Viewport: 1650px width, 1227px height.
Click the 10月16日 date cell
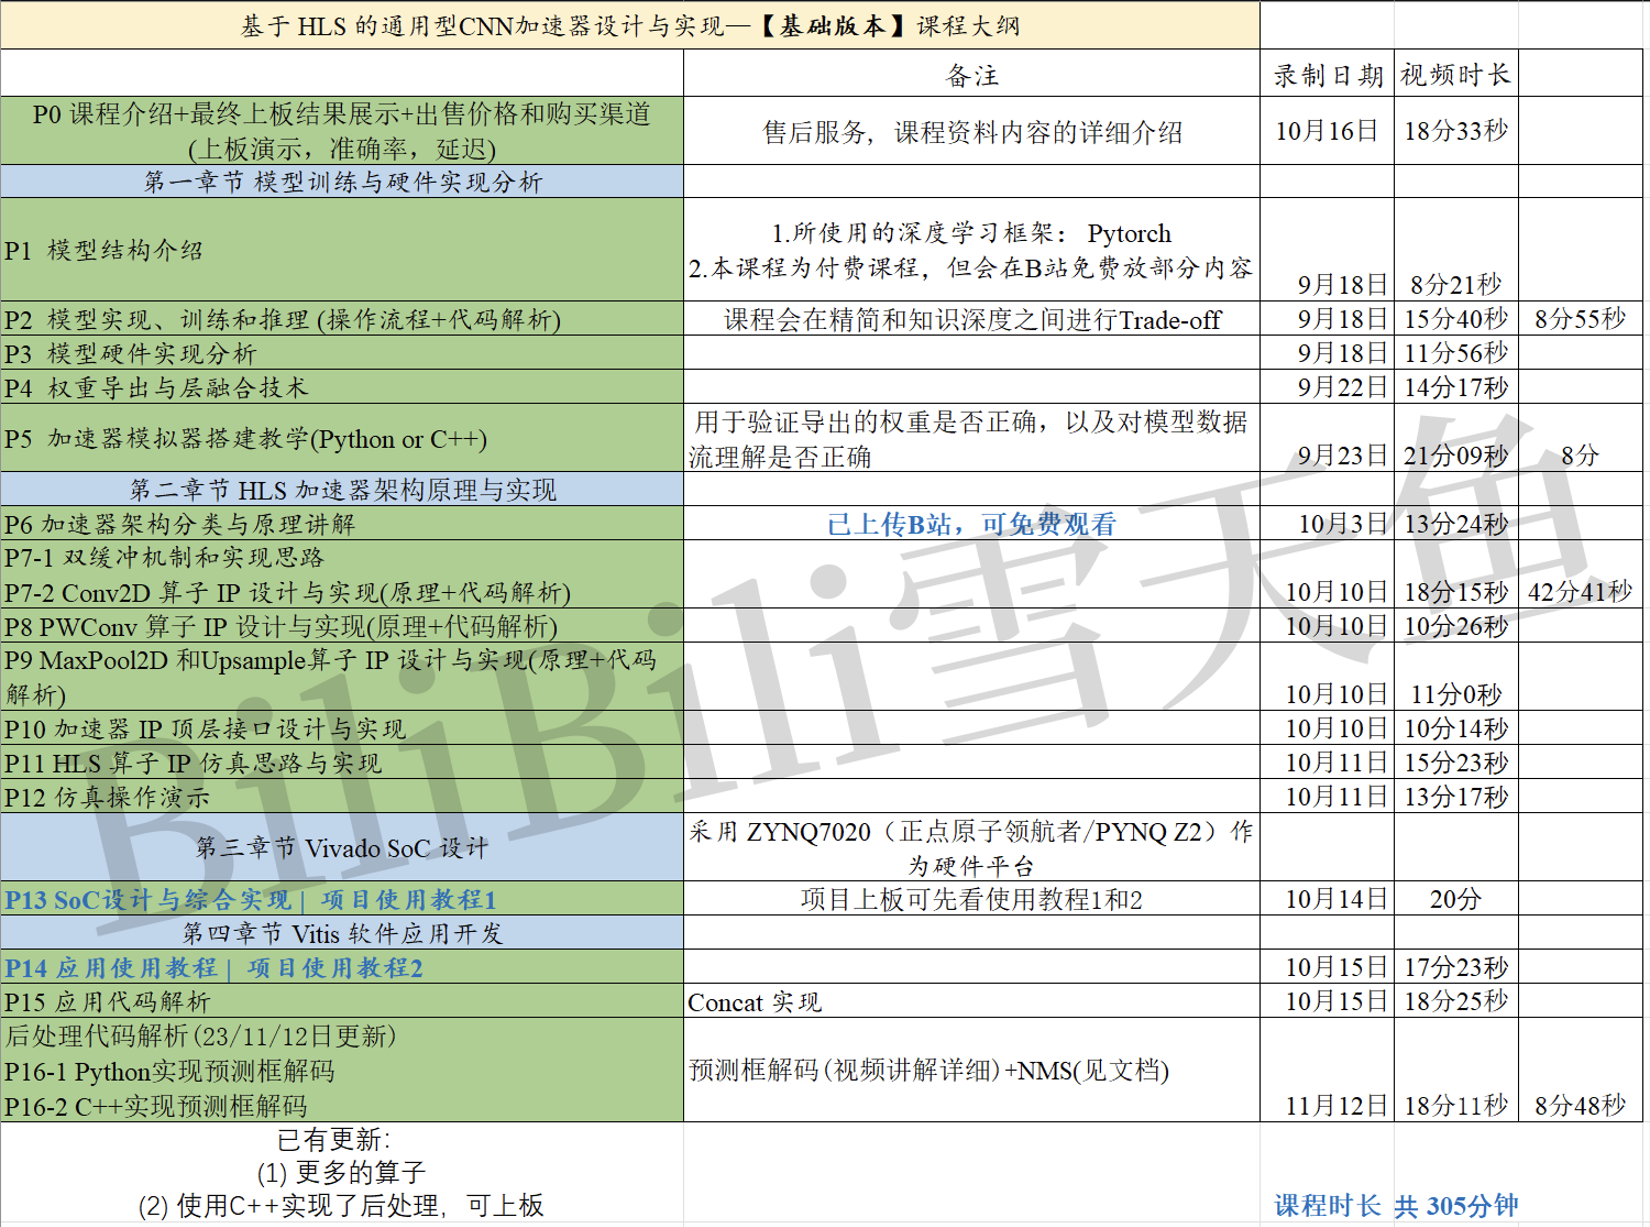pos(1327,131)
